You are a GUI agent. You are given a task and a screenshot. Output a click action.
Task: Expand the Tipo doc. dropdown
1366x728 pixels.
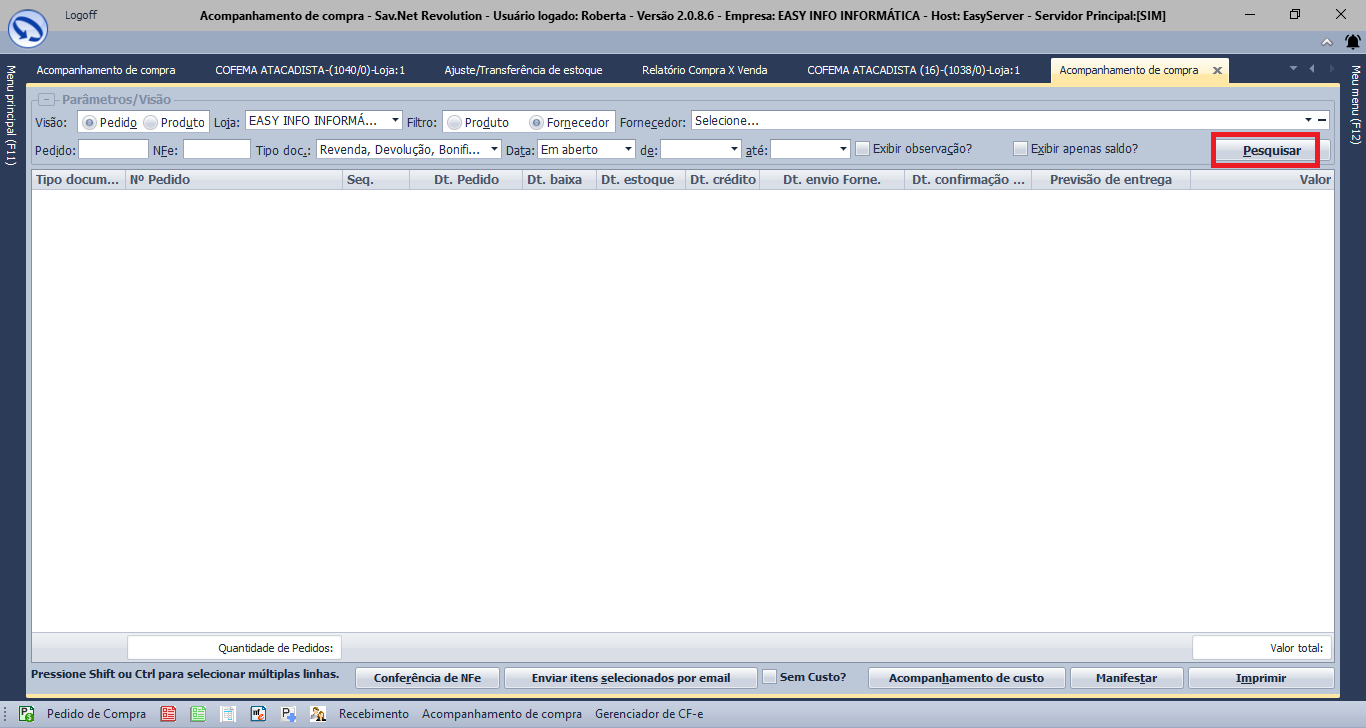(494, 149)
